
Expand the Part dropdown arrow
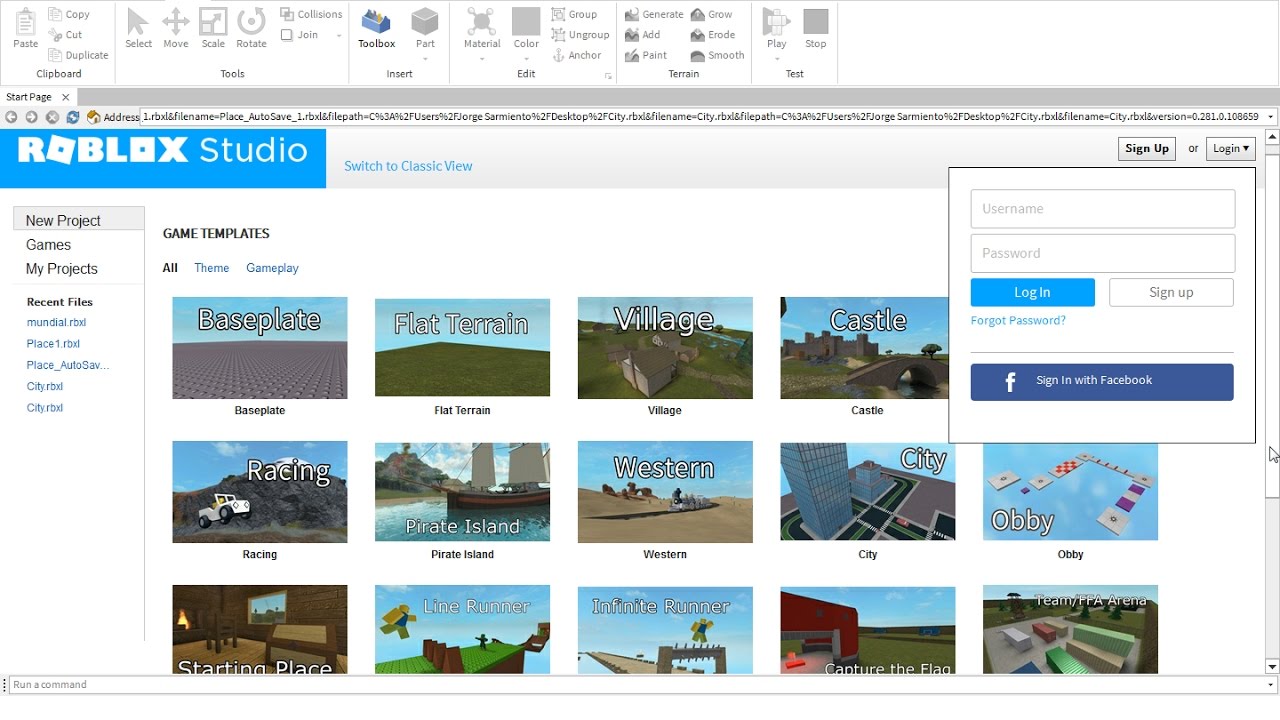pyautogui.click(x=425, y=59)
